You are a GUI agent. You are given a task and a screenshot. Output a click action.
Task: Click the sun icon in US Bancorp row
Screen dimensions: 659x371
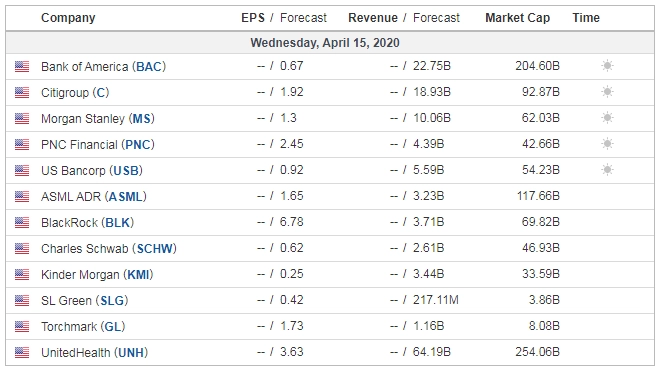607,170
